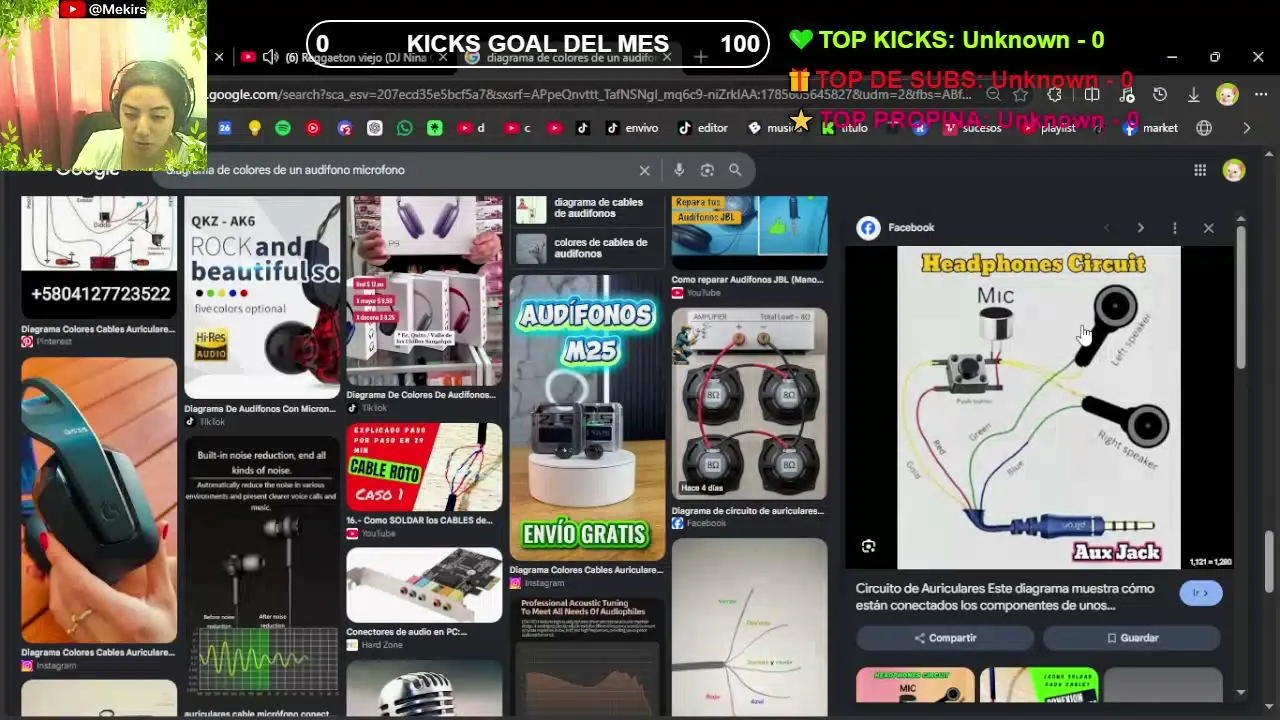Open the Headphones Circuit preview image
The height and width of the screenshot is (720, 1280).
point(1038,408)
